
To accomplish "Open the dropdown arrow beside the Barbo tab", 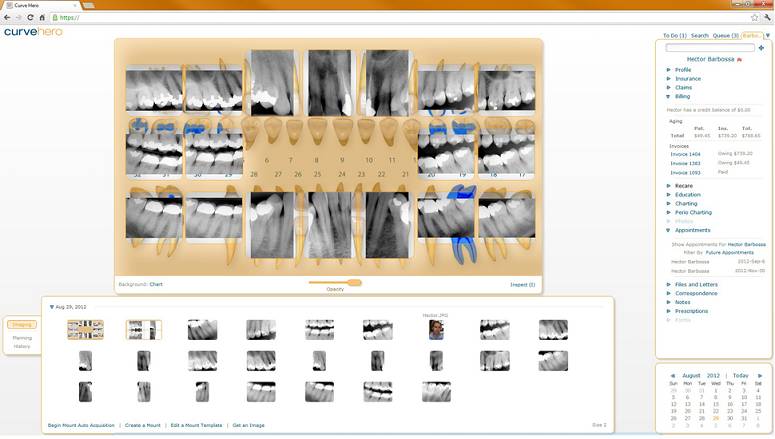I will [x=768, y=36].
